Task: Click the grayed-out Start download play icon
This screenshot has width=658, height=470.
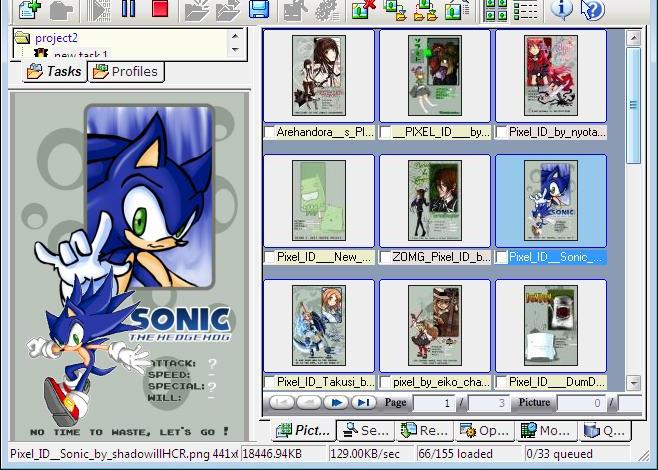Action: click(98, 9)
